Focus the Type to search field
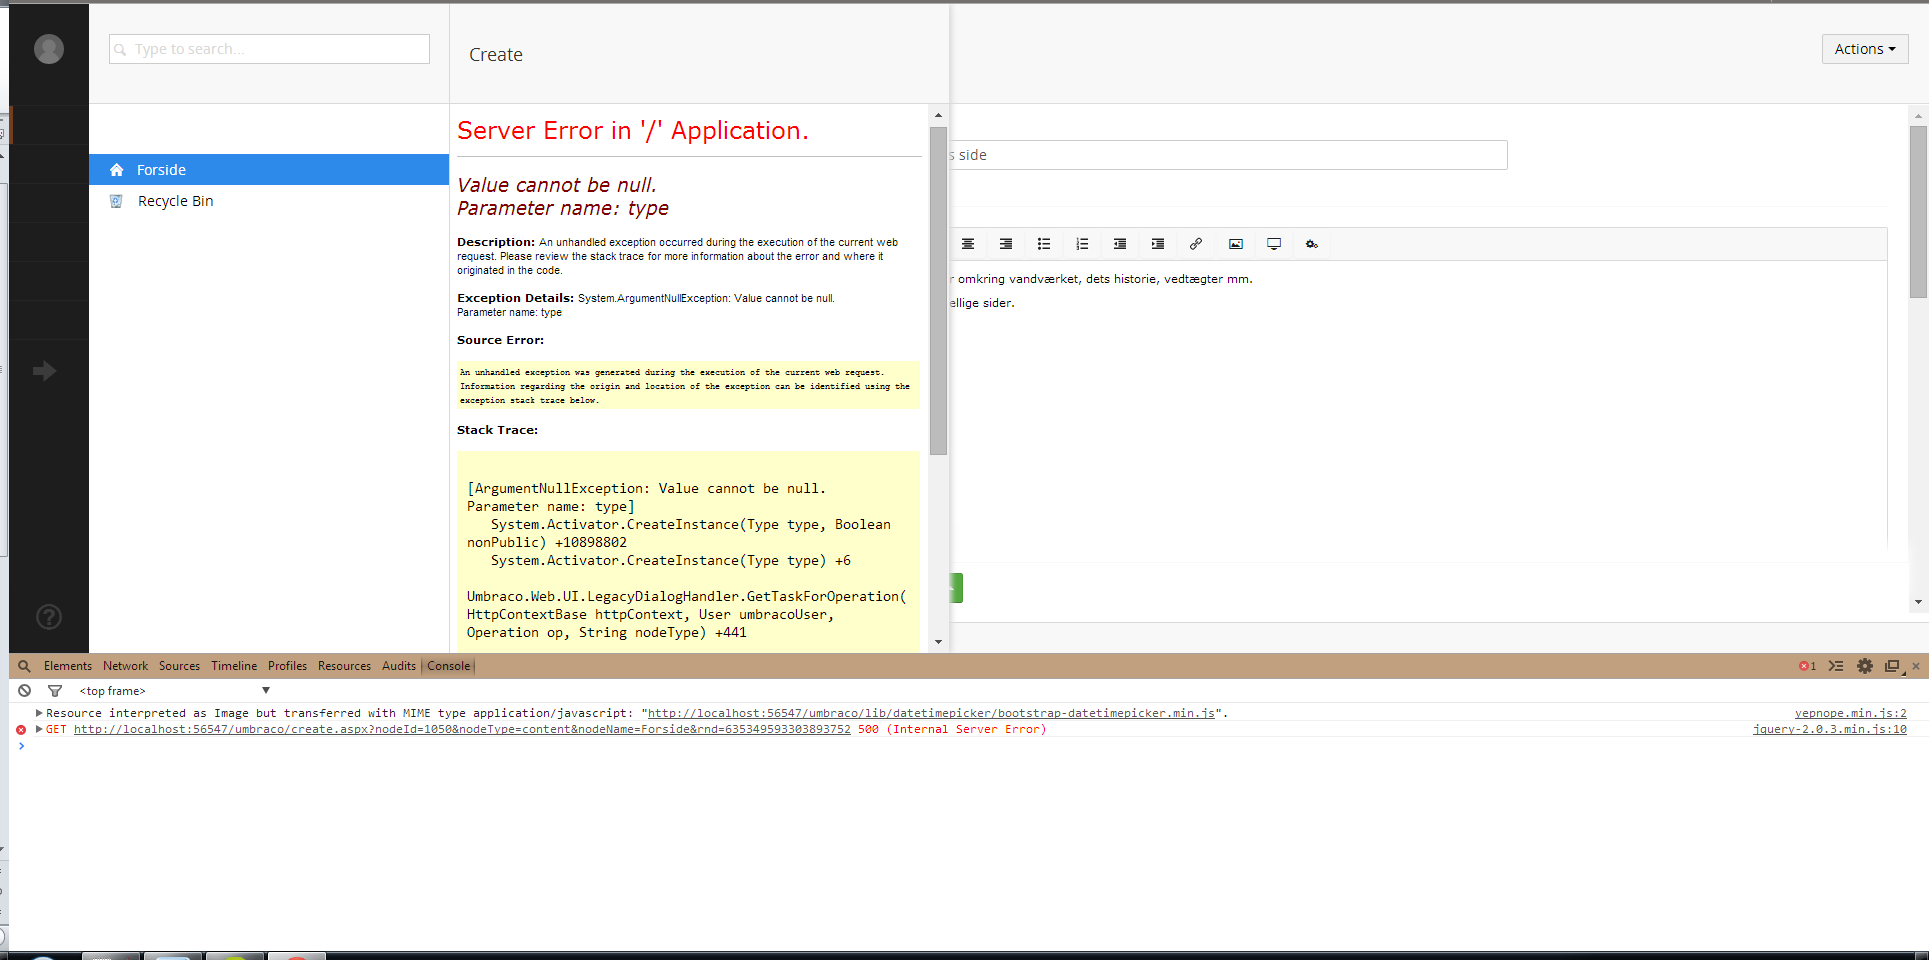Screen dimensions: 1929x960 coord(270,49)
